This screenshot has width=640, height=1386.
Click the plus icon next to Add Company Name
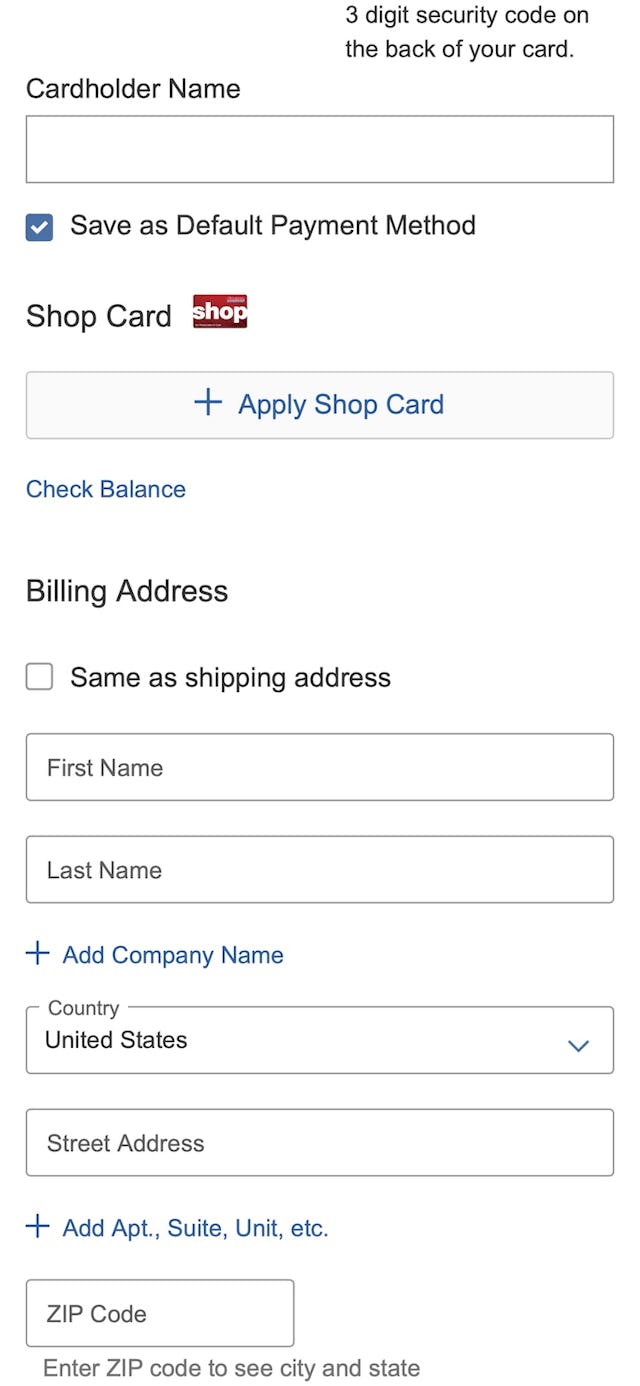(36, 953)
